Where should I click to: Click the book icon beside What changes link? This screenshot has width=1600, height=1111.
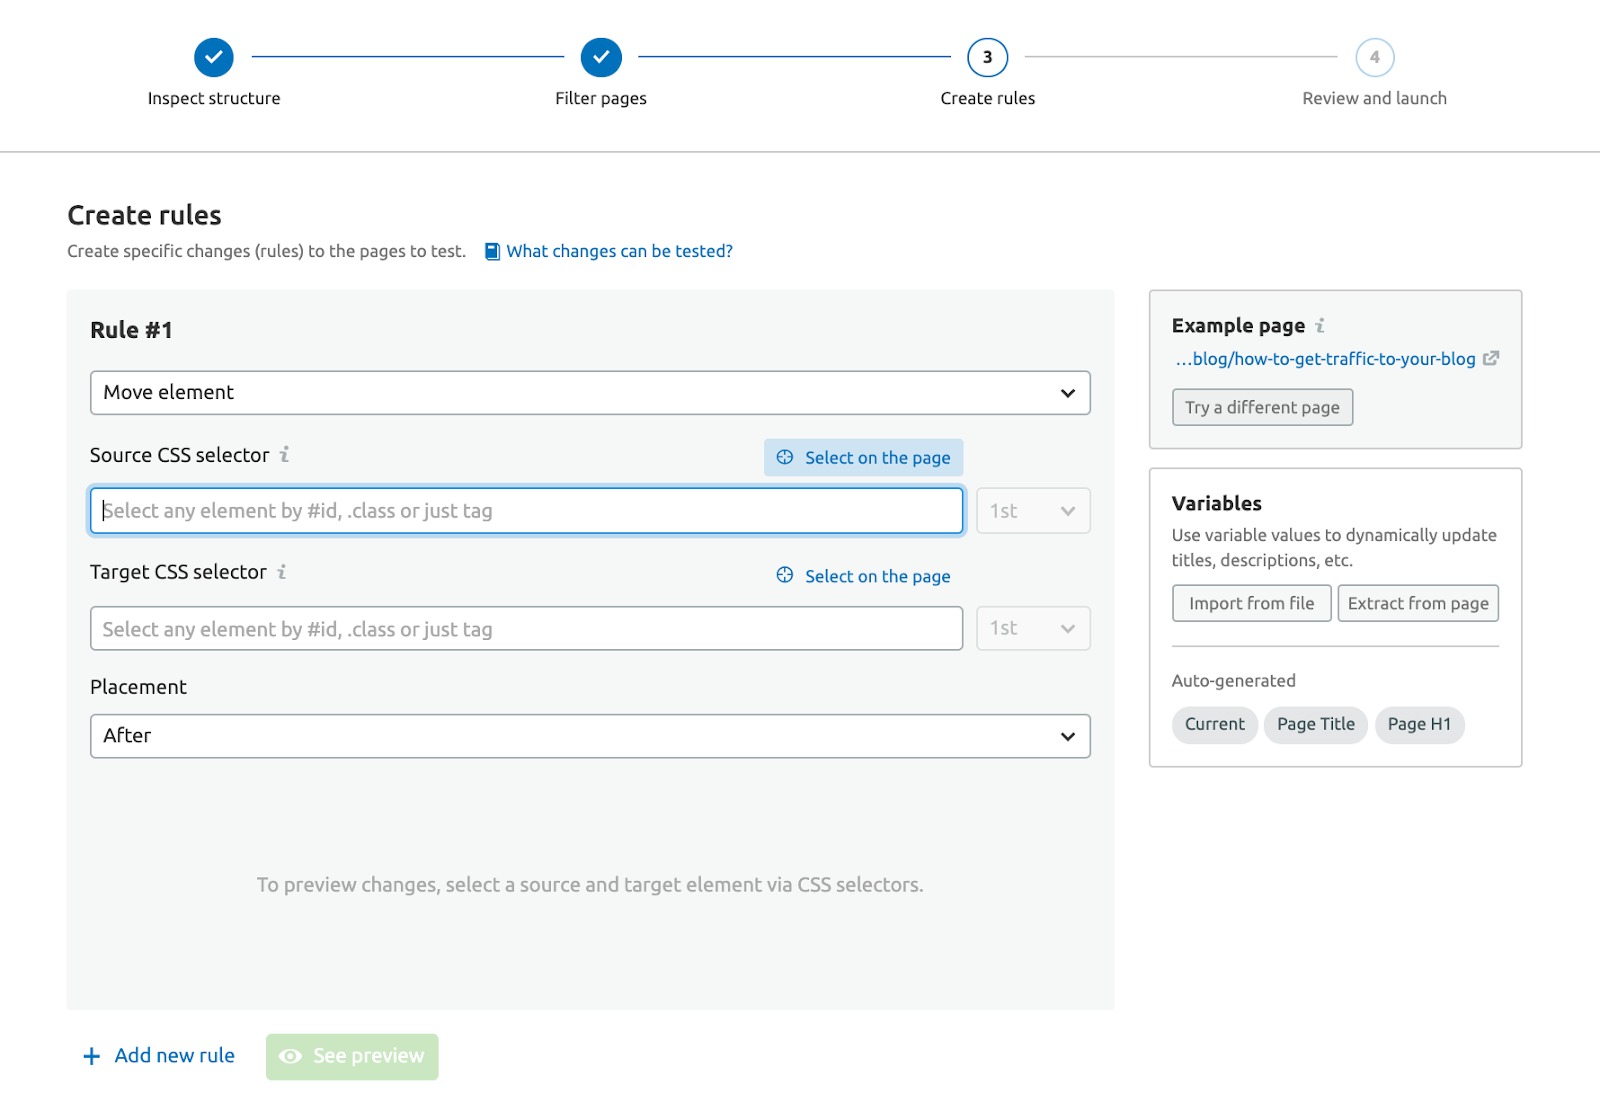[492, 251]
